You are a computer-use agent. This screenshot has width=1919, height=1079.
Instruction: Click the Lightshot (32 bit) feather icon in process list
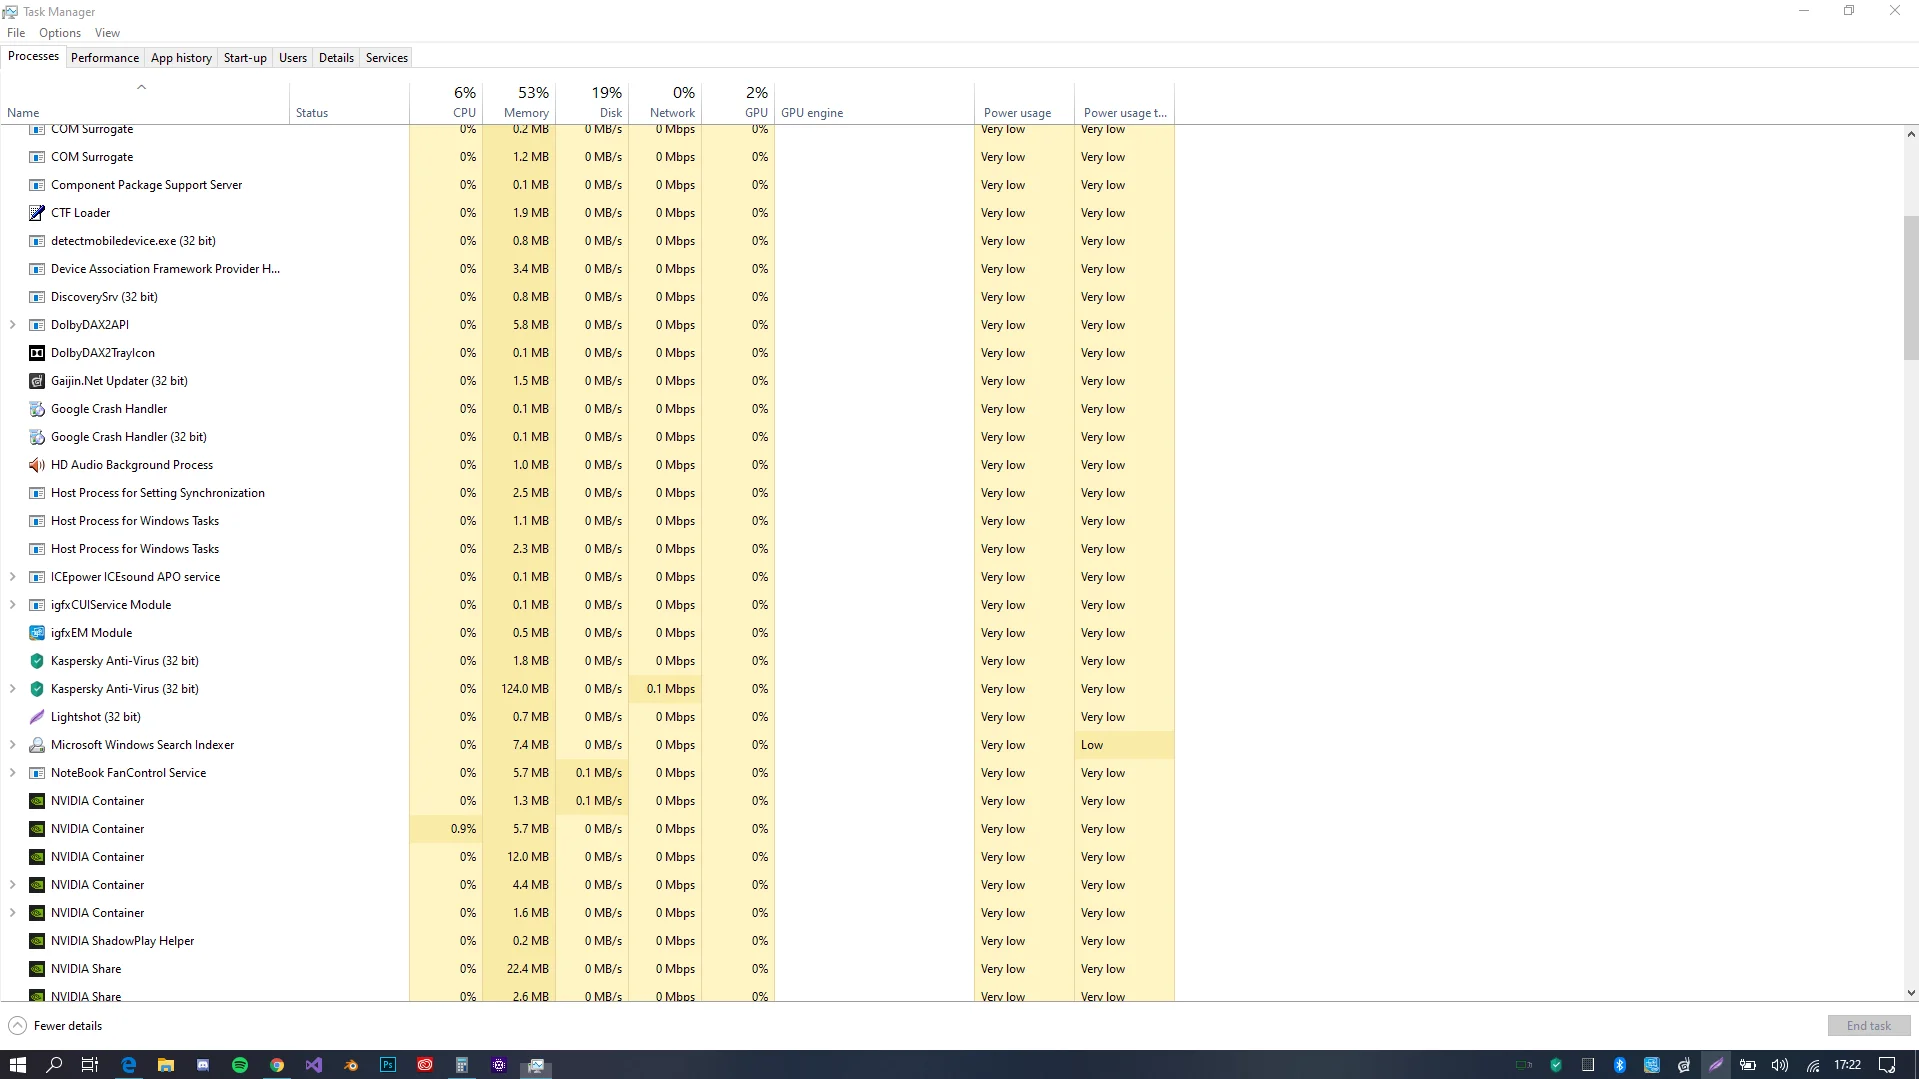coord(37,717)
